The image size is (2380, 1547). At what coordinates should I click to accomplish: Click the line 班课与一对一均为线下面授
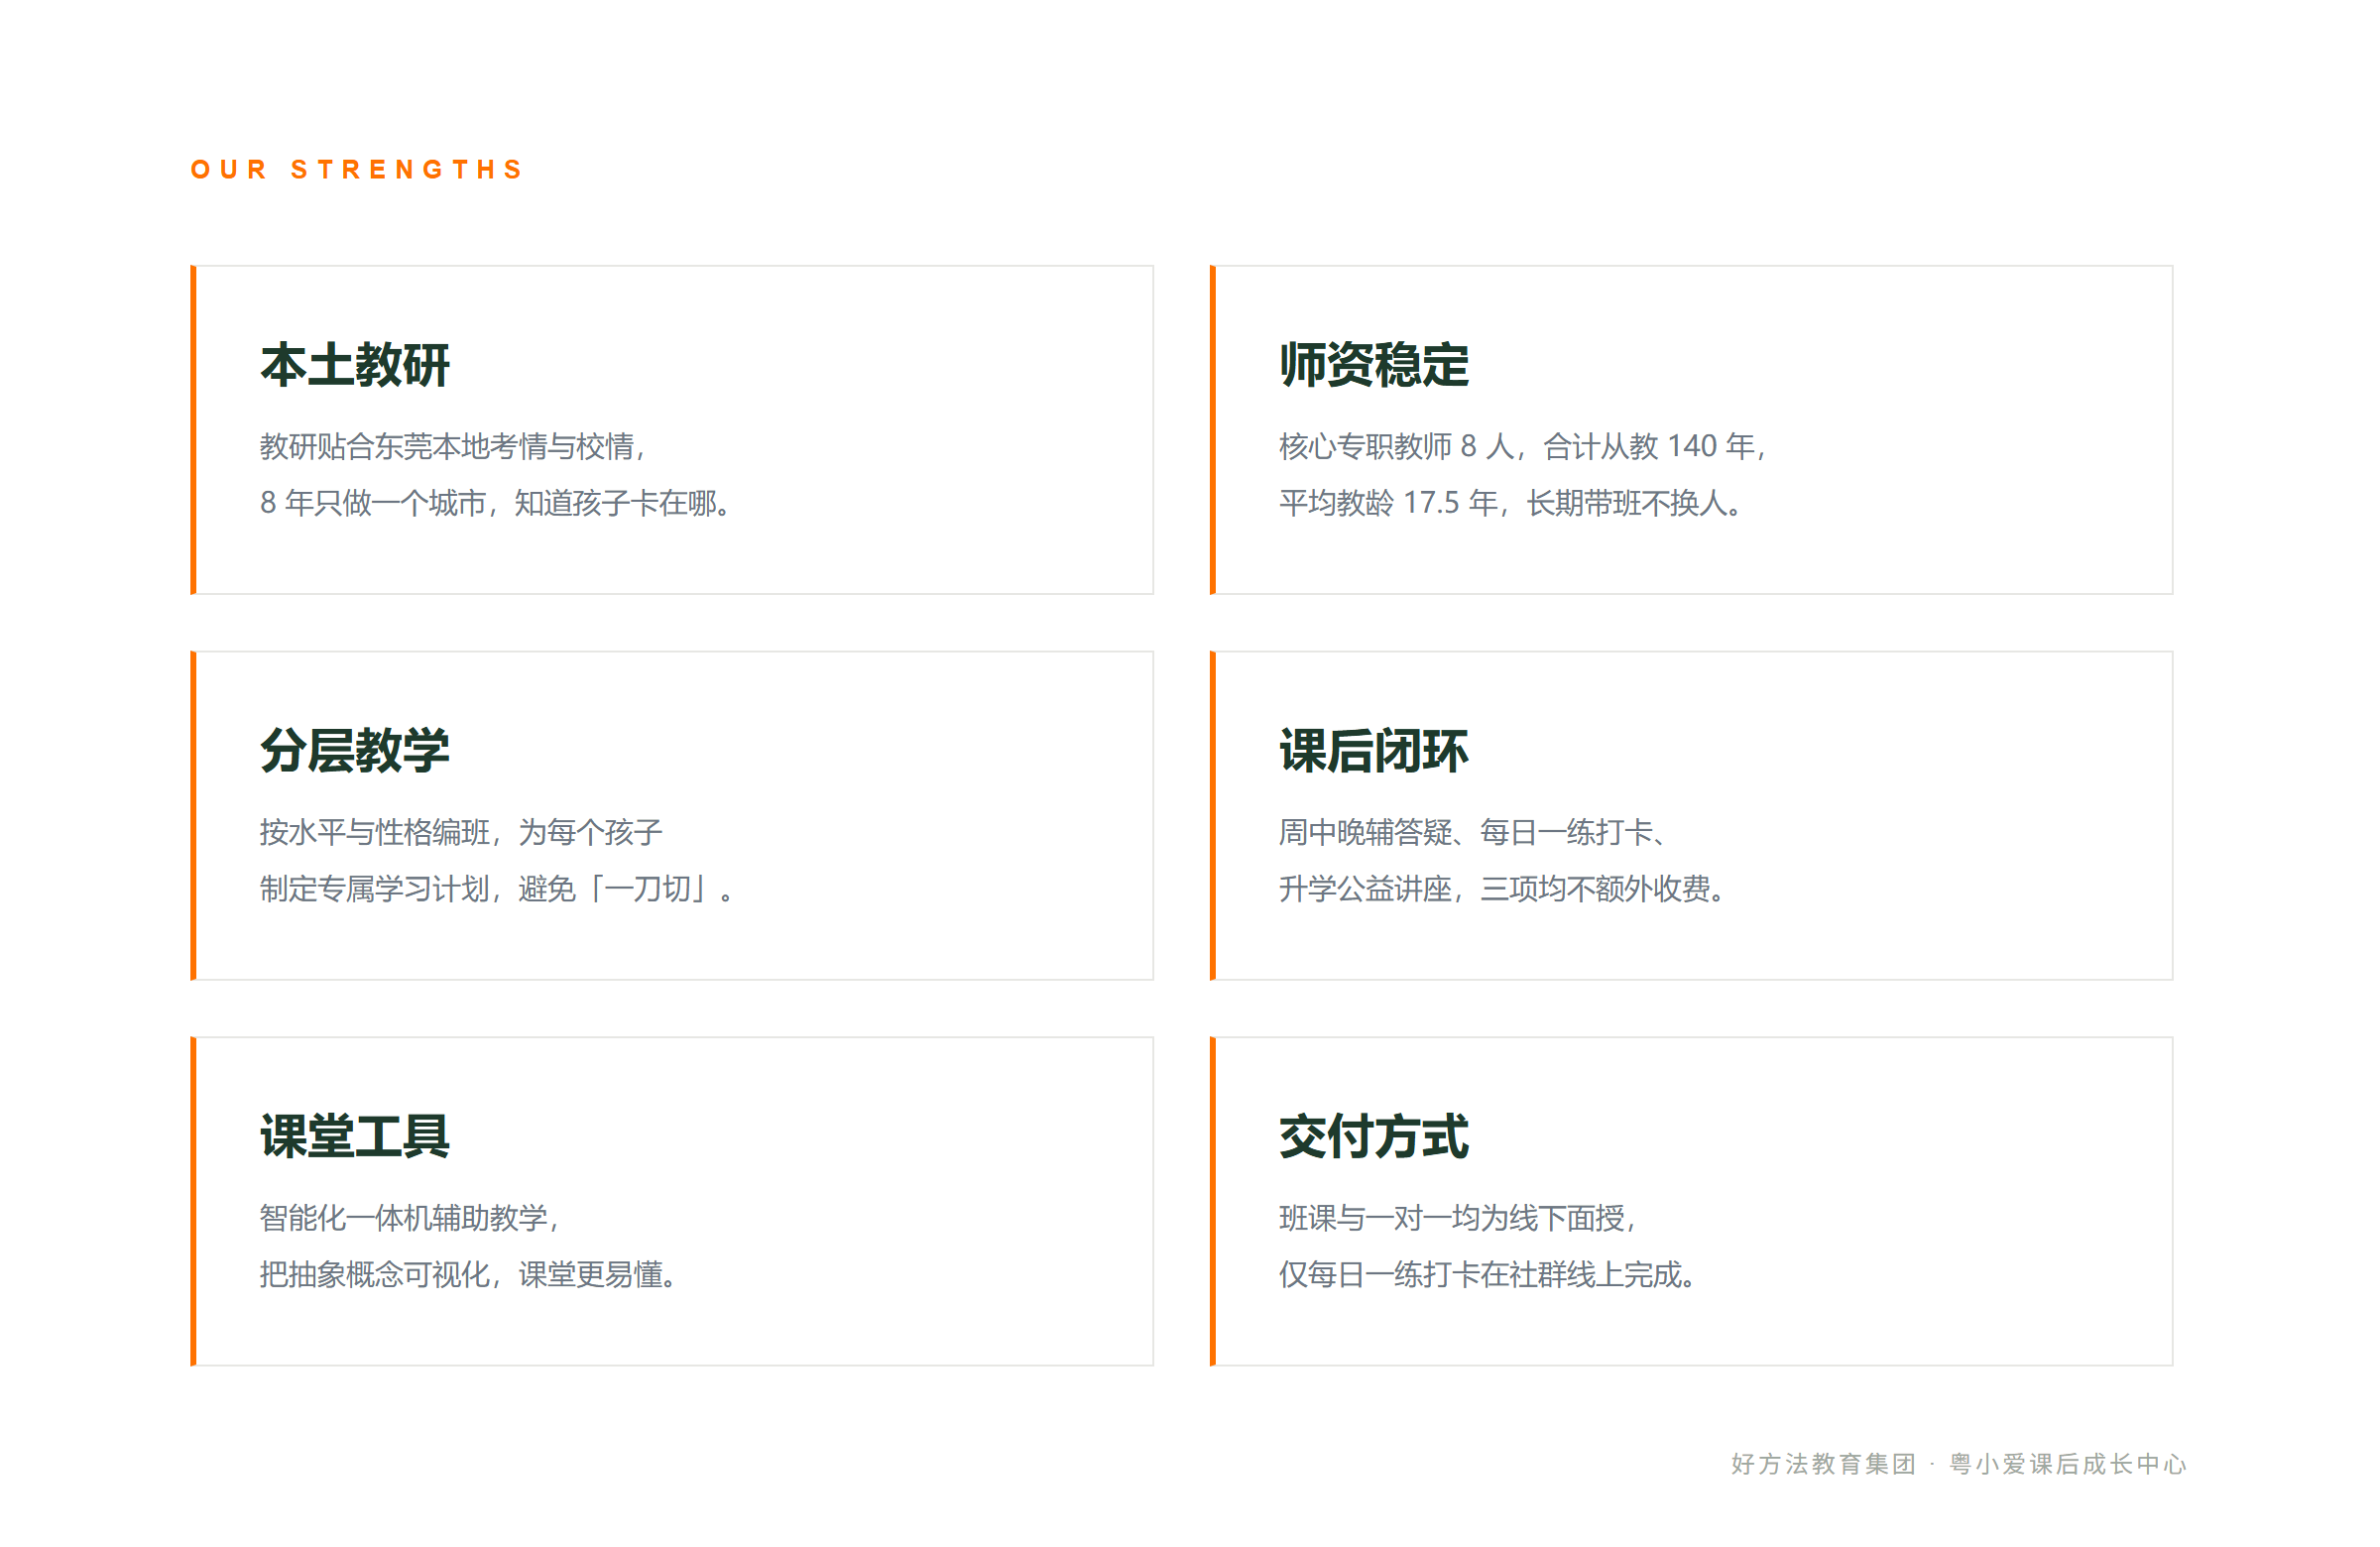1458,1218
